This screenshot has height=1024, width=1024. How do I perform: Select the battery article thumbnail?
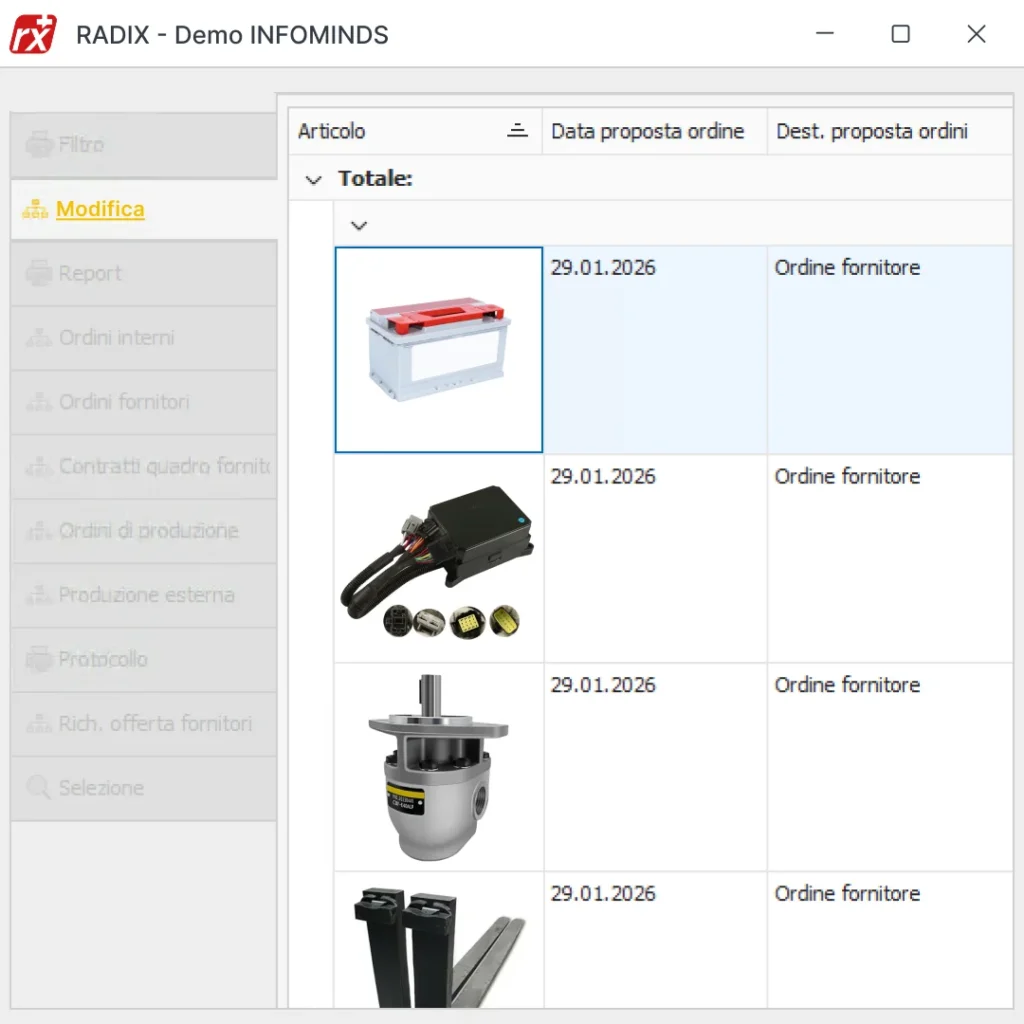(439, 350)
